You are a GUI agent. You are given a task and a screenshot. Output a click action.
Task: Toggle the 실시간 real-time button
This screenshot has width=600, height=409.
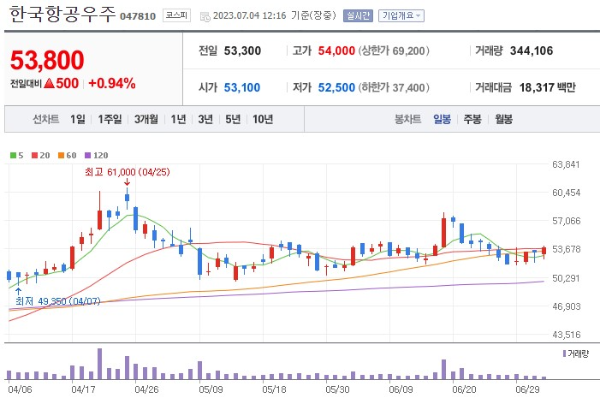[358, 16]
